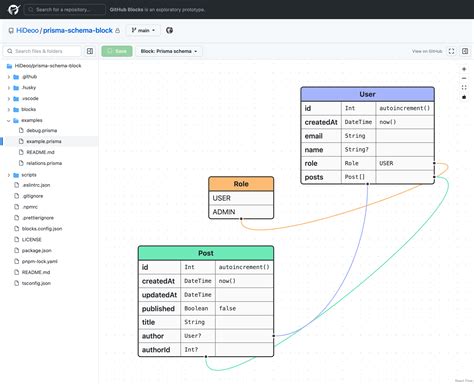Click the 'name' field in the User model

click(x=367, y=150)
